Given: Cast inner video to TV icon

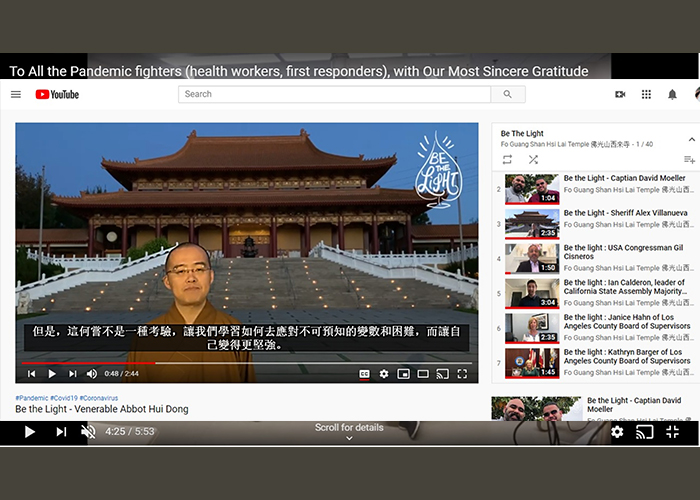Looking at the screenshot, I should tap(442, 374).
